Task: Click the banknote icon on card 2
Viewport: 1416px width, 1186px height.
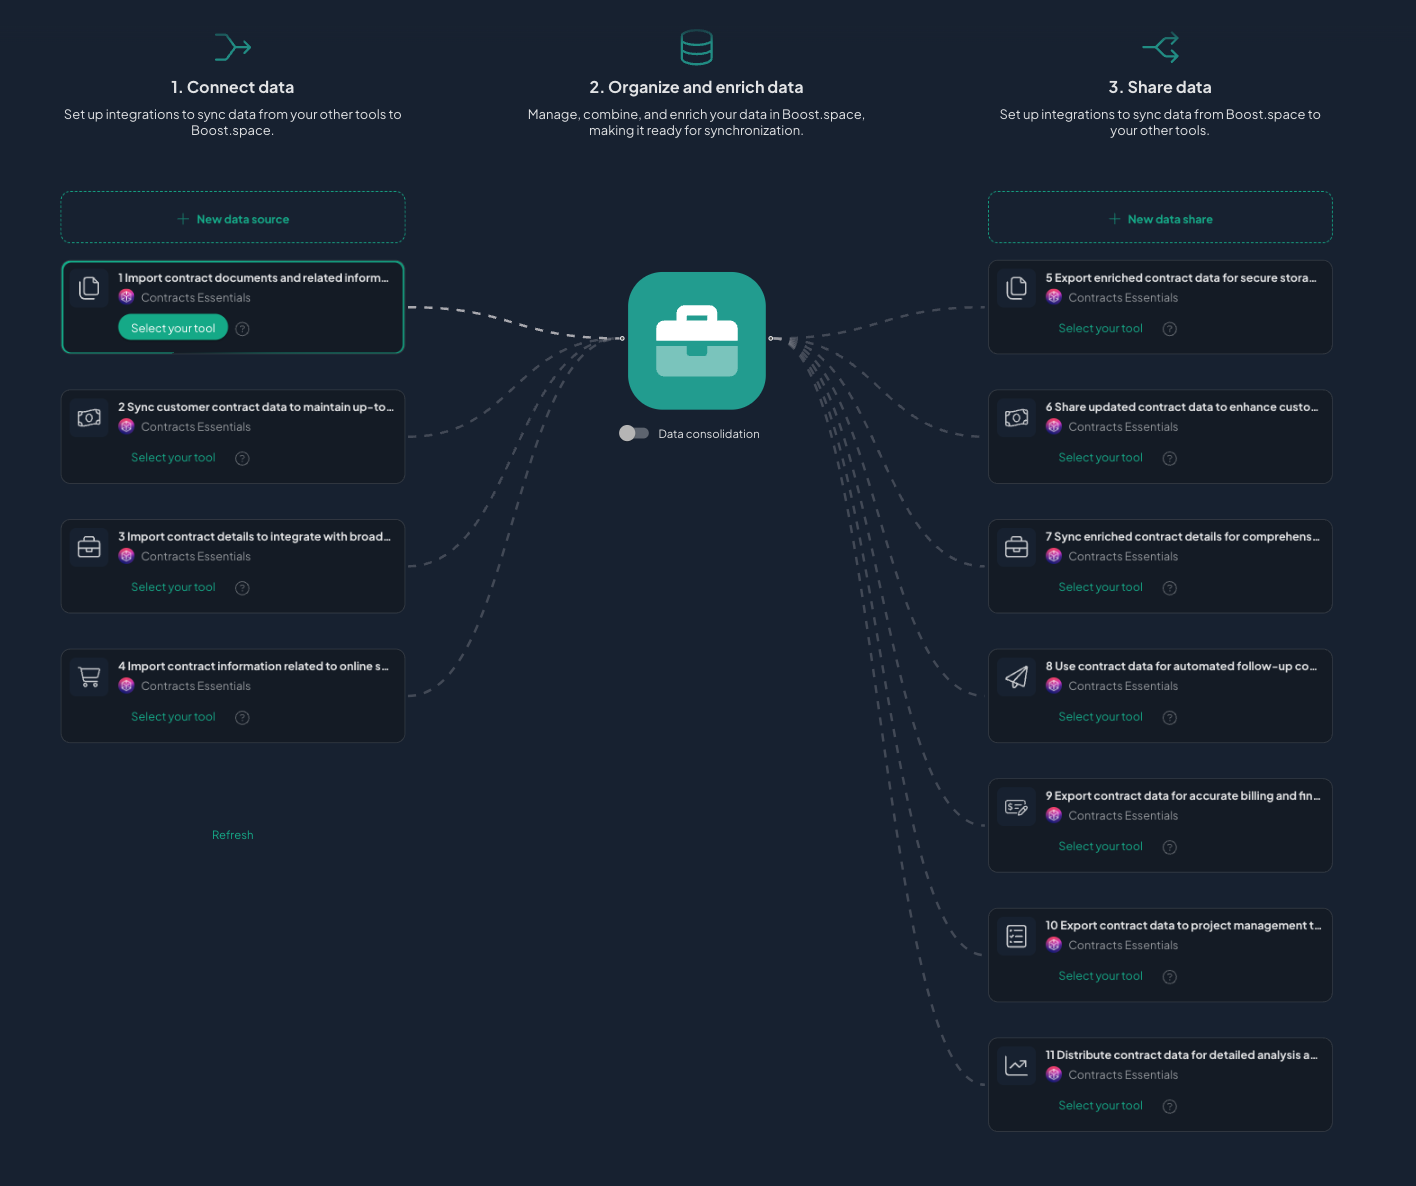Action: tap(89, 418)
